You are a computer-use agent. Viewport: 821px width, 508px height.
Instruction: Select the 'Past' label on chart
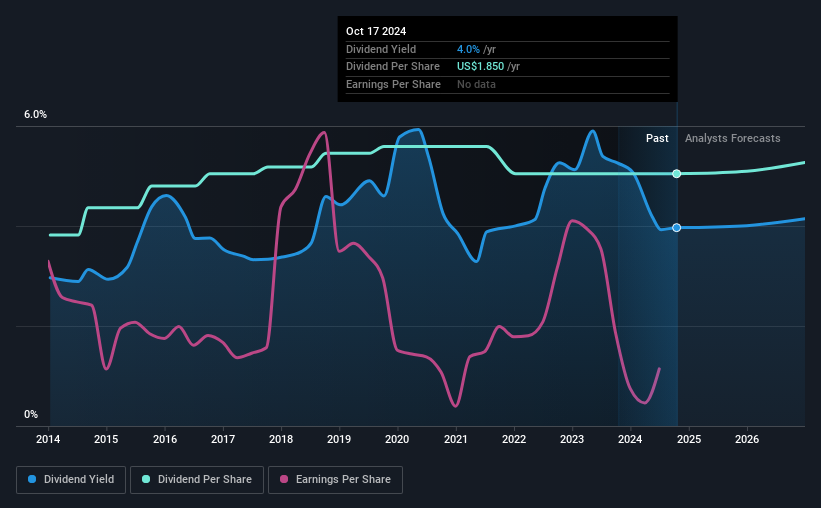click(657, 138)
